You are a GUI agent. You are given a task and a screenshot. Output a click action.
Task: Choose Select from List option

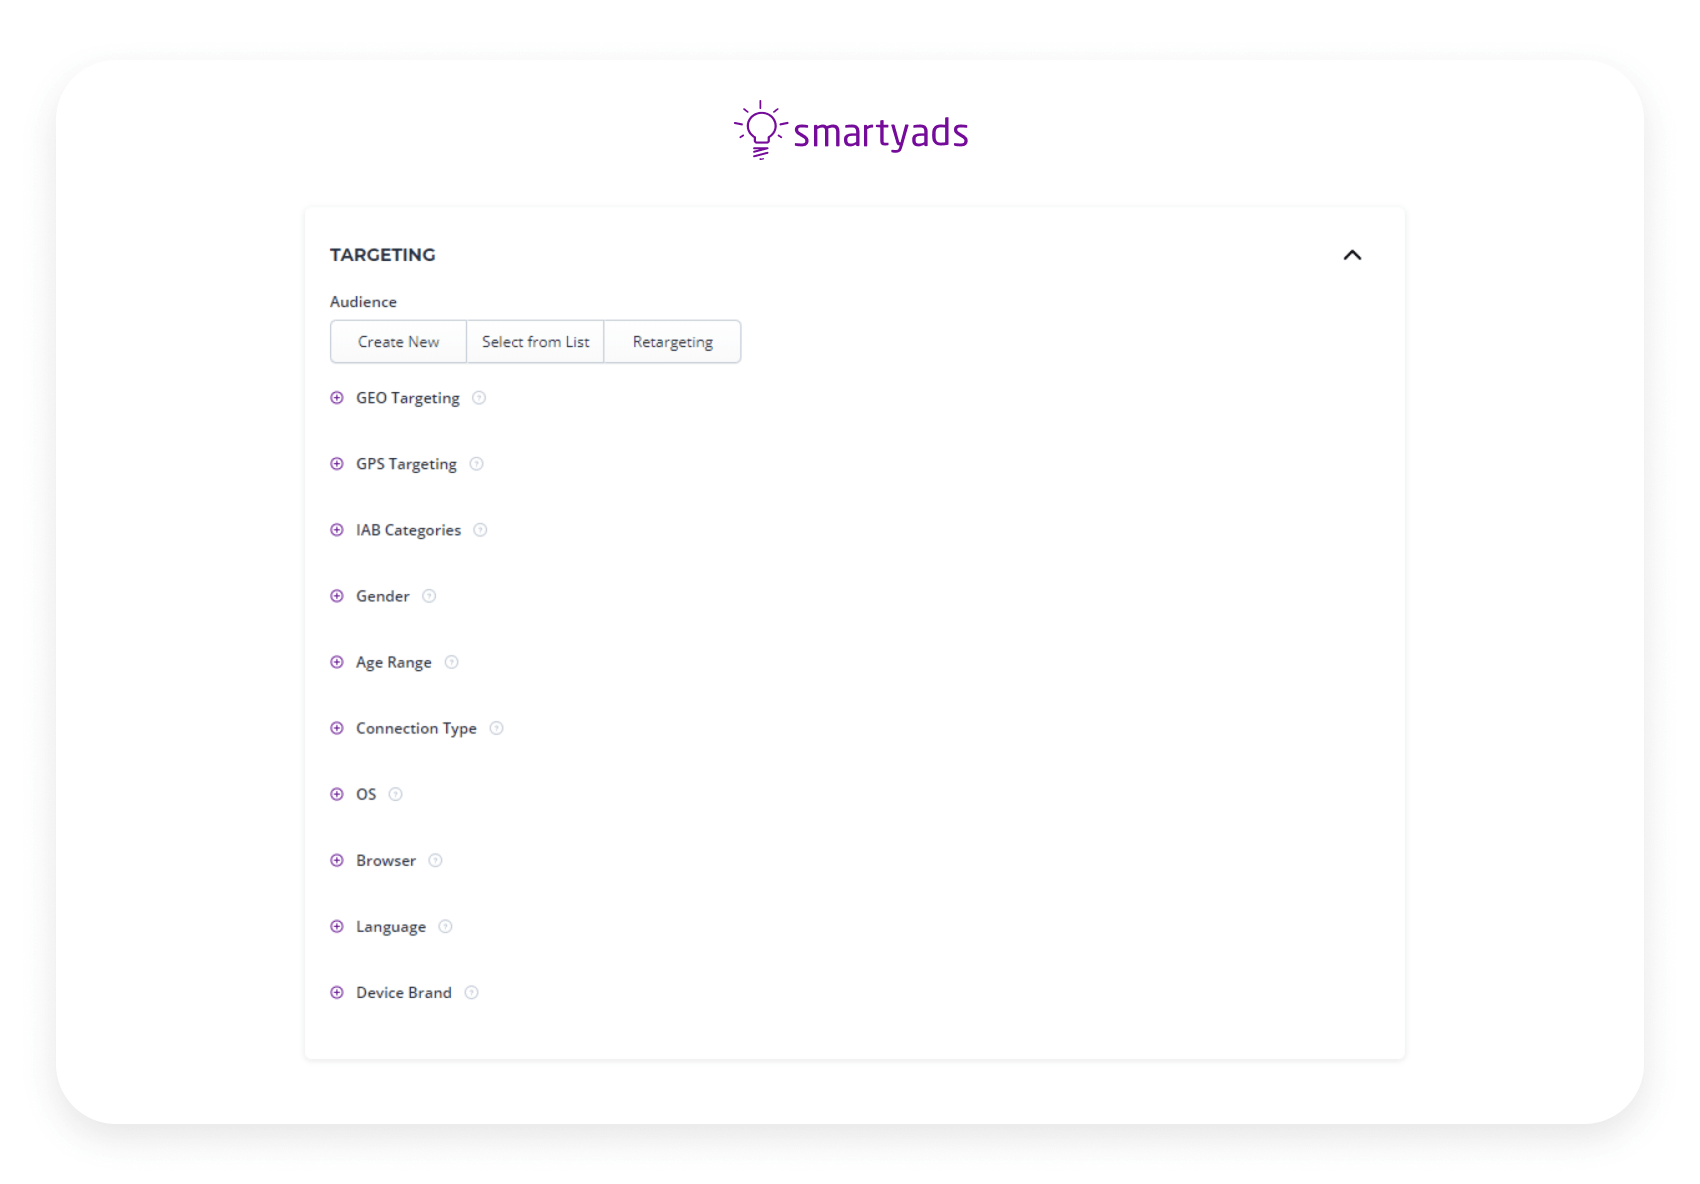(x=535, y=341)
